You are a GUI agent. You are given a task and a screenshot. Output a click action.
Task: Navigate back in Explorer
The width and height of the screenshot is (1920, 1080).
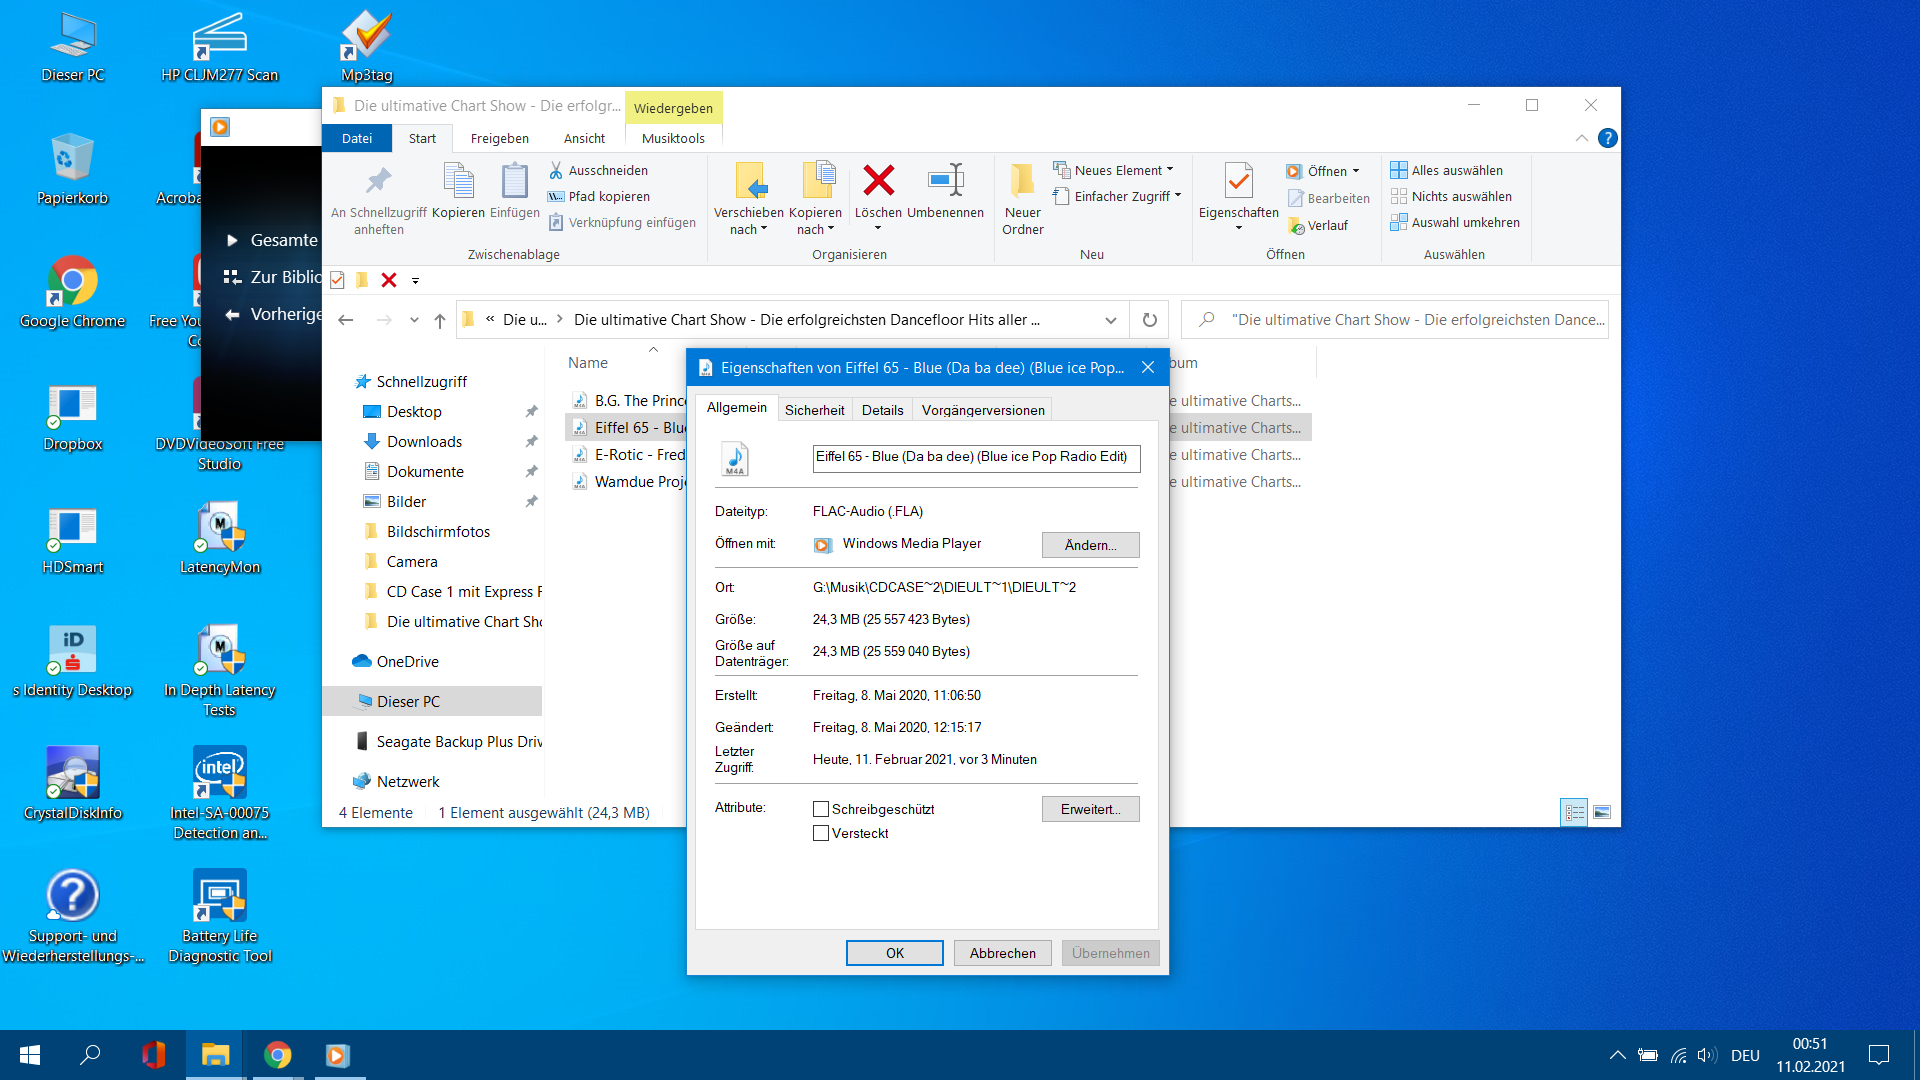tap(346, 320)
